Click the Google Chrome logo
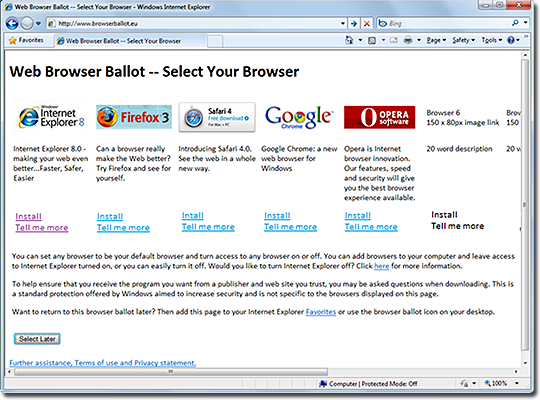The height and width of the screenshot is (400, 540). click(x=299, y=117)
